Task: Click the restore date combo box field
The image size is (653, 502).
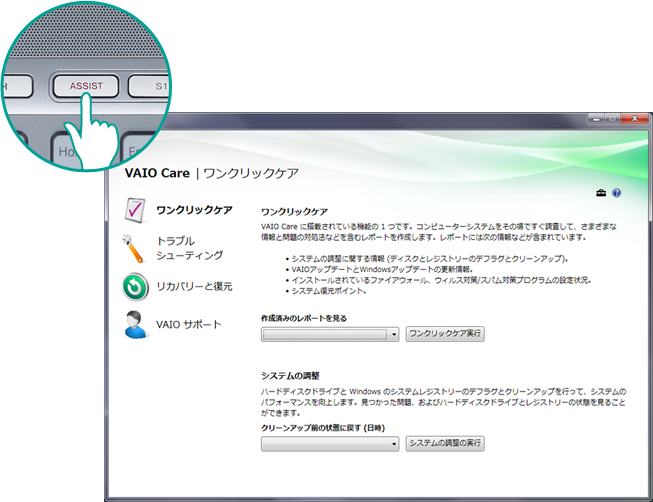Action: [x=325, y=442]
